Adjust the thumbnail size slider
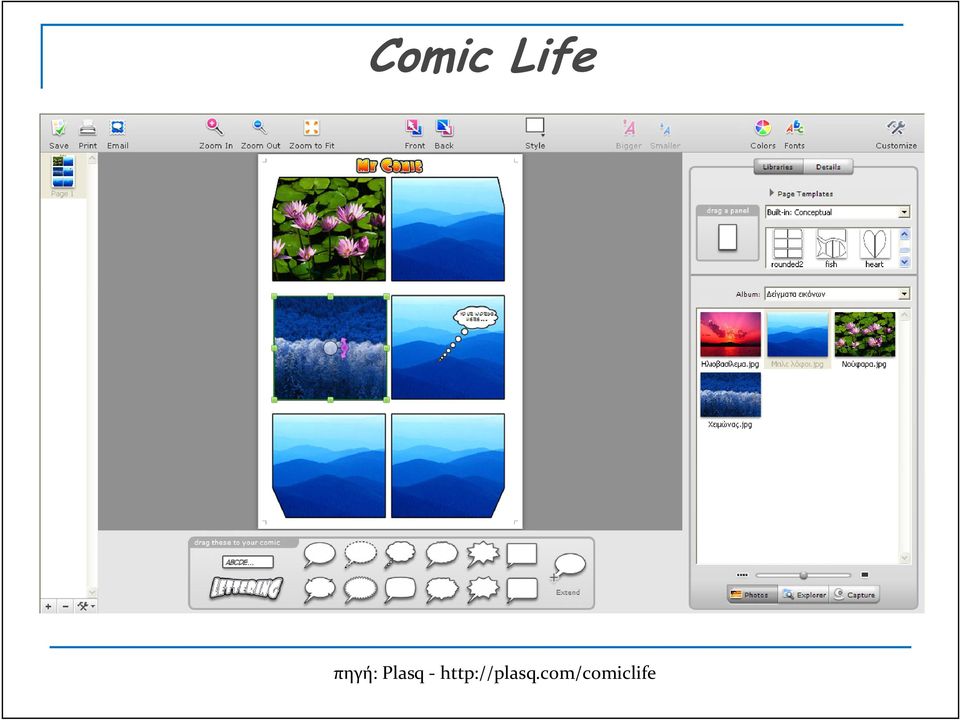Image resolution: width=960 pixels, height=720 pixels. tap(803, 576)
